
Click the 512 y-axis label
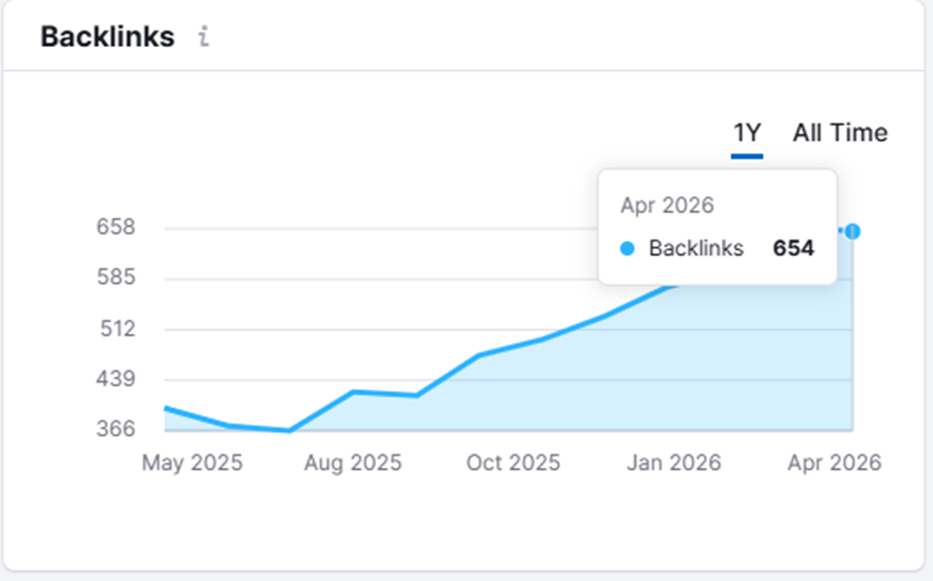116,329
